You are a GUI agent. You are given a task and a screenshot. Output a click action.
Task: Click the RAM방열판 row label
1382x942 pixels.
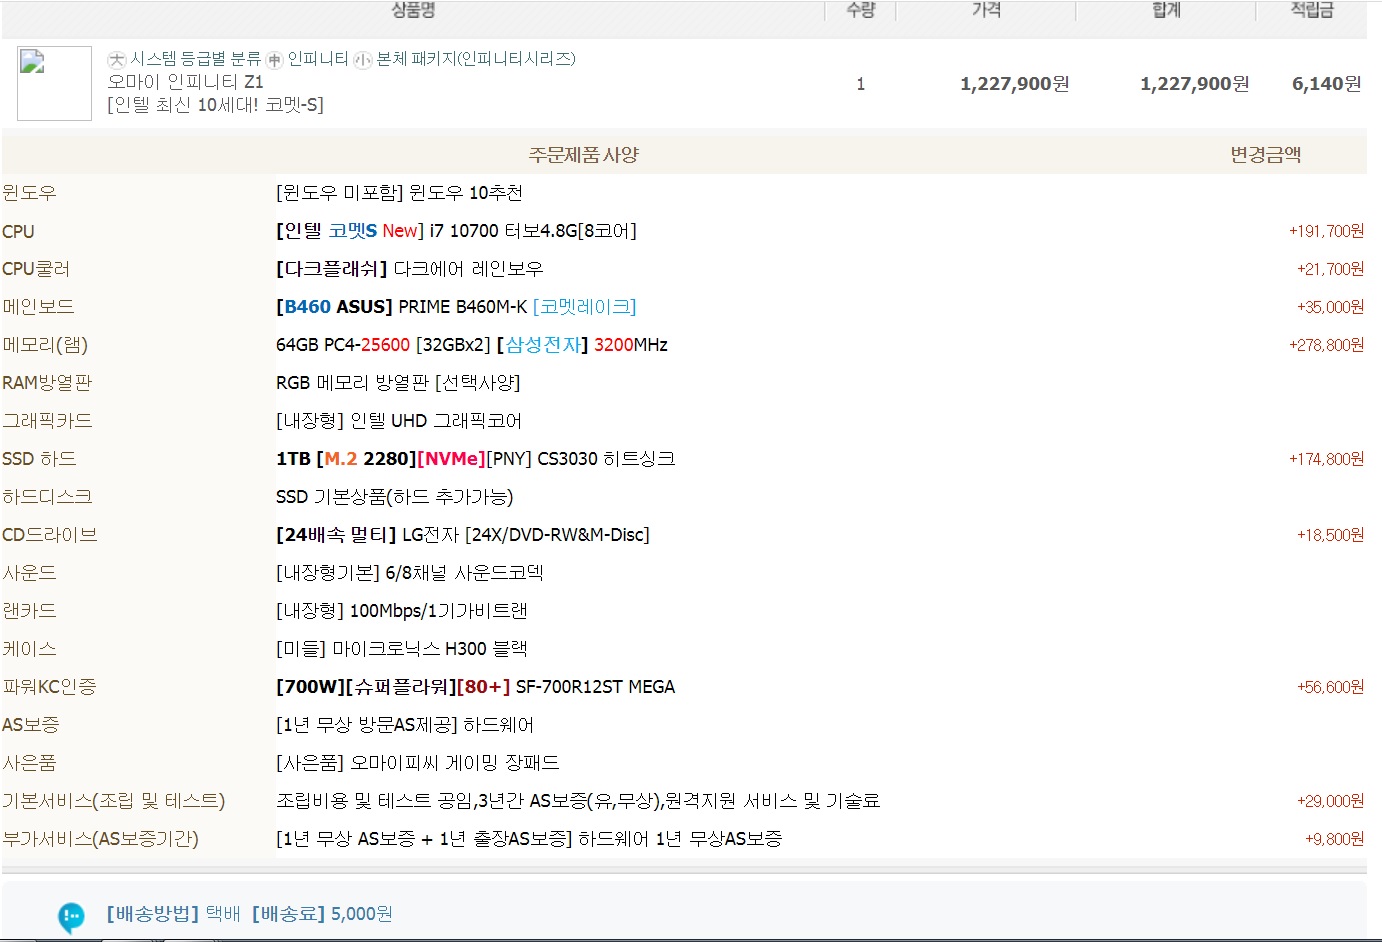[x=47, y=383]
